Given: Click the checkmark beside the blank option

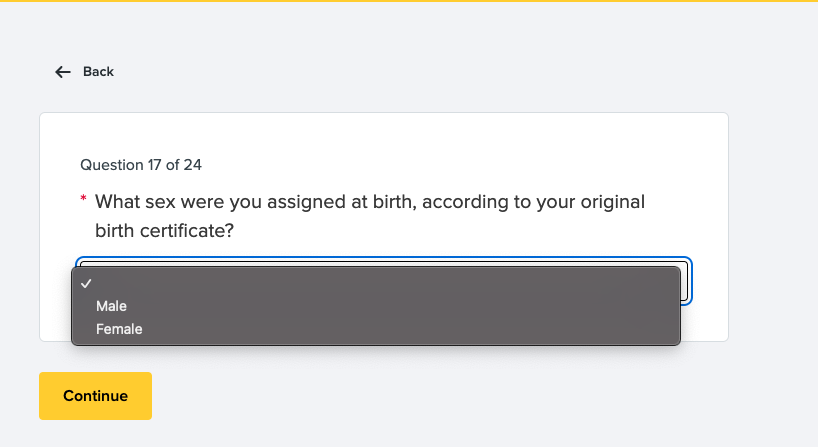Looking at the screenshot, I should point(86,284).
